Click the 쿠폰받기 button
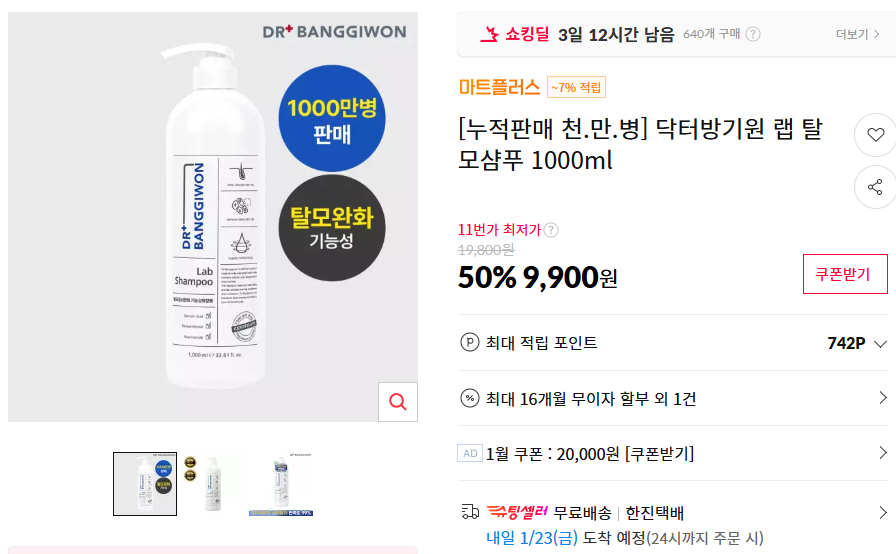 [845, 274]
